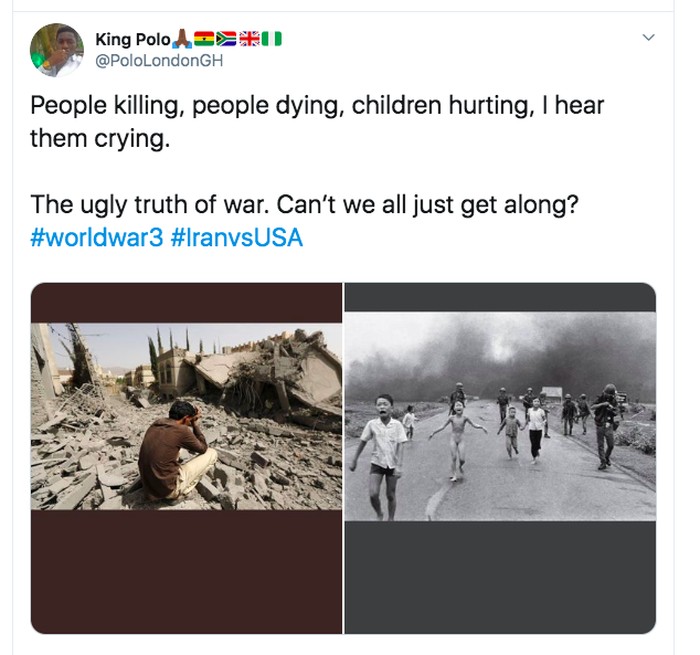Screen dimensions: 700x655
Task: Click the Nigeria flag emoji
Action: (x=272, y=39)
